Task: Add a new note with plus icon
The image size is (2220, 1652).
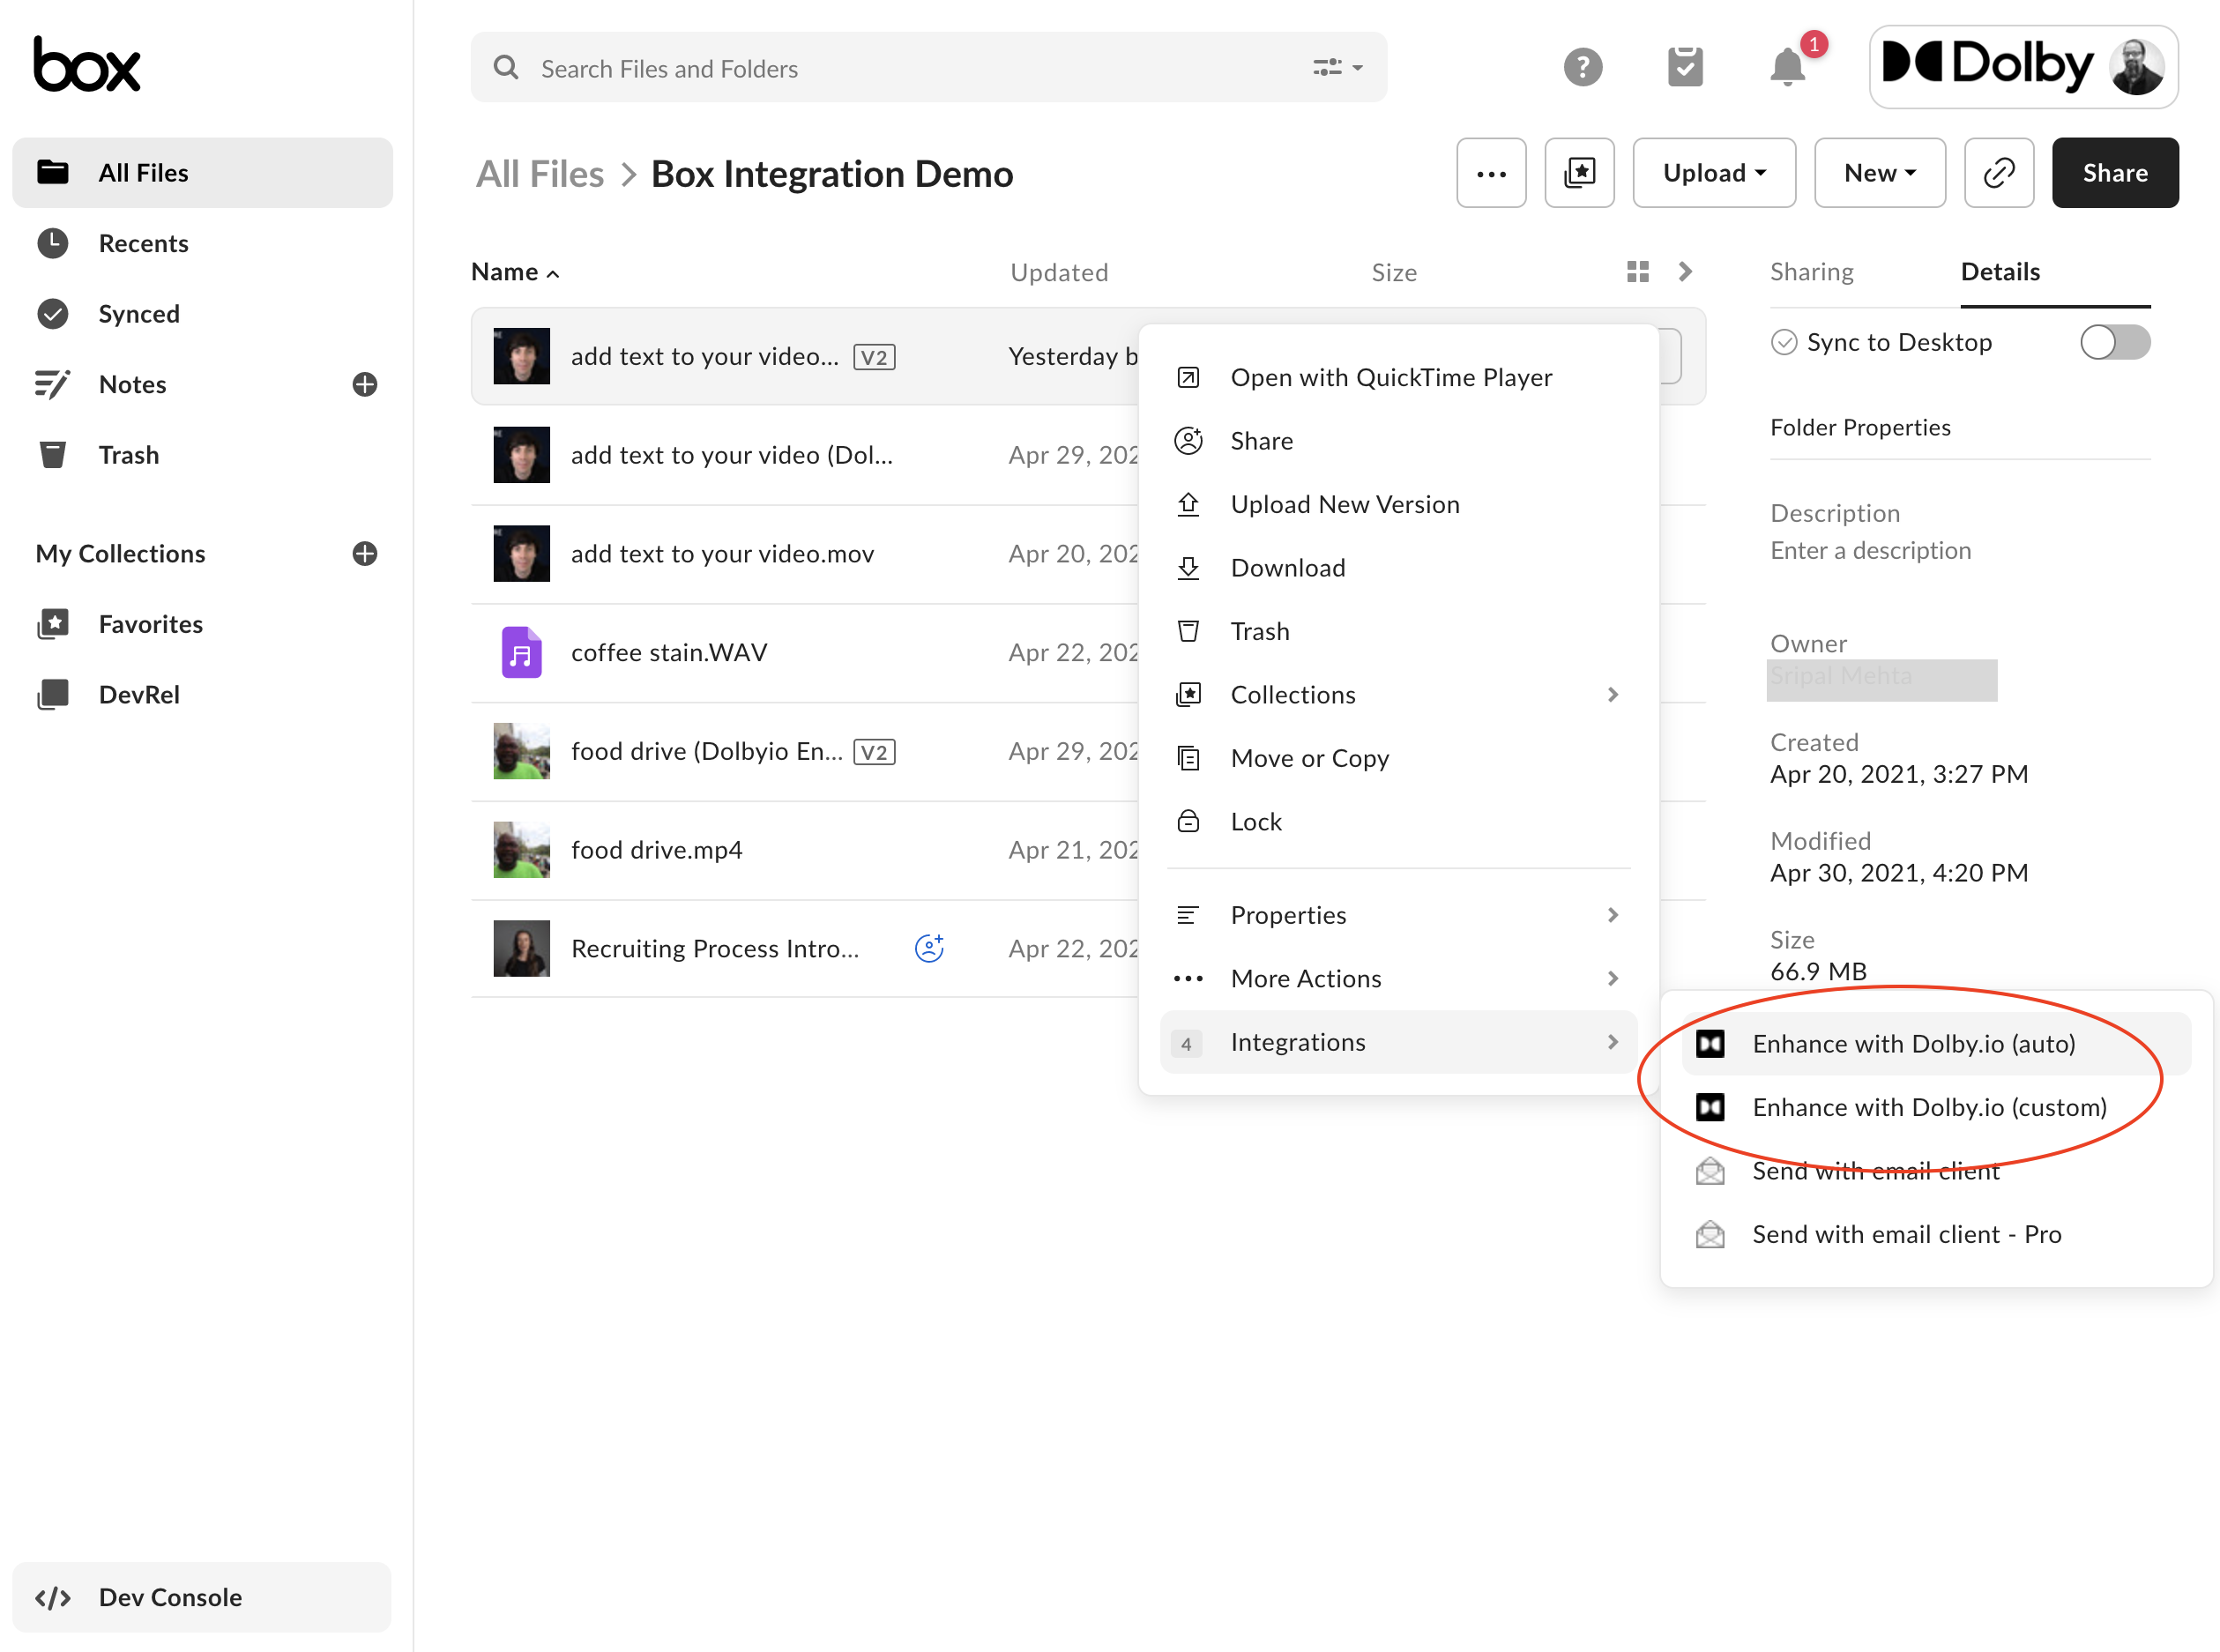Action: 365,384
